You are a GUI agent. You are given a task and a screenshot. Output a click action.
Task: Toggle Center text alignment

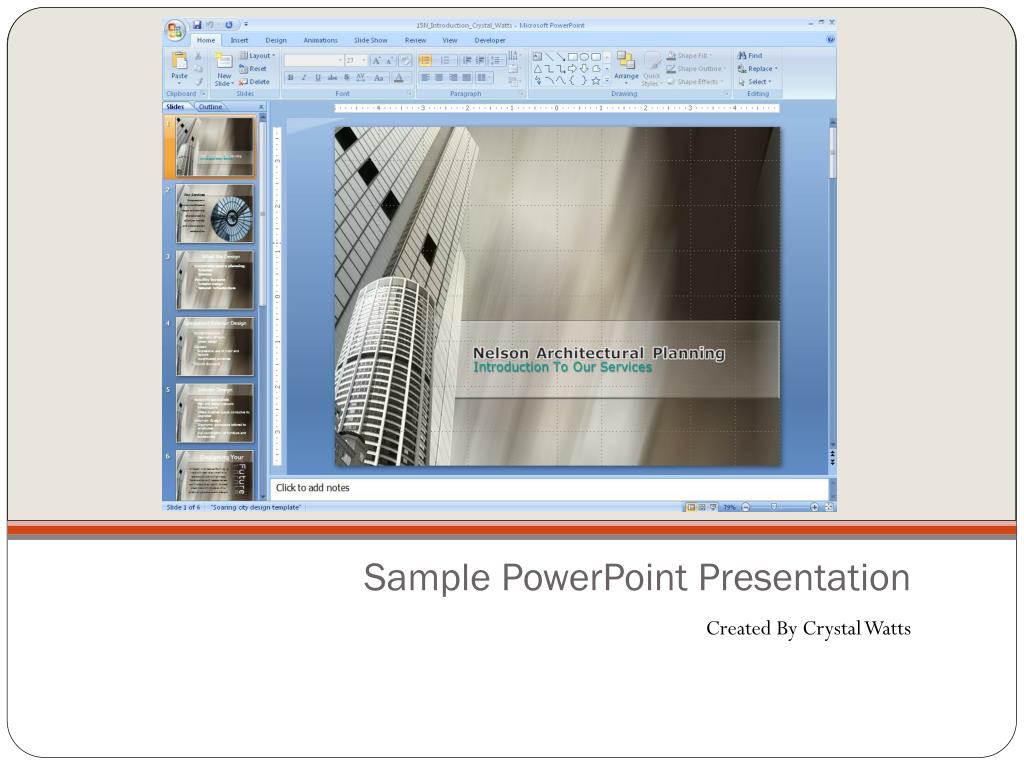point(439,78)
